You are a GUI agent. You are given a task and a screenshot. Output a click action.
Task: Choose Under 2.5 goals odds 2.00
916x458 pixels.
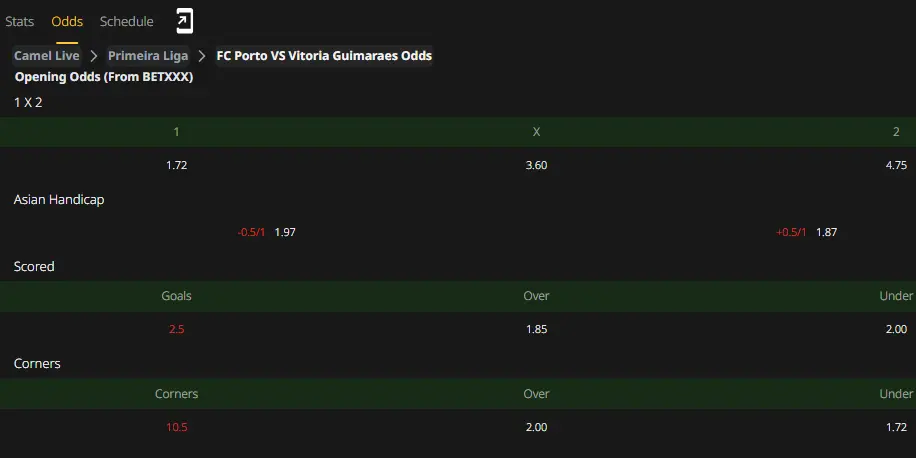click(x=896, y=329)
